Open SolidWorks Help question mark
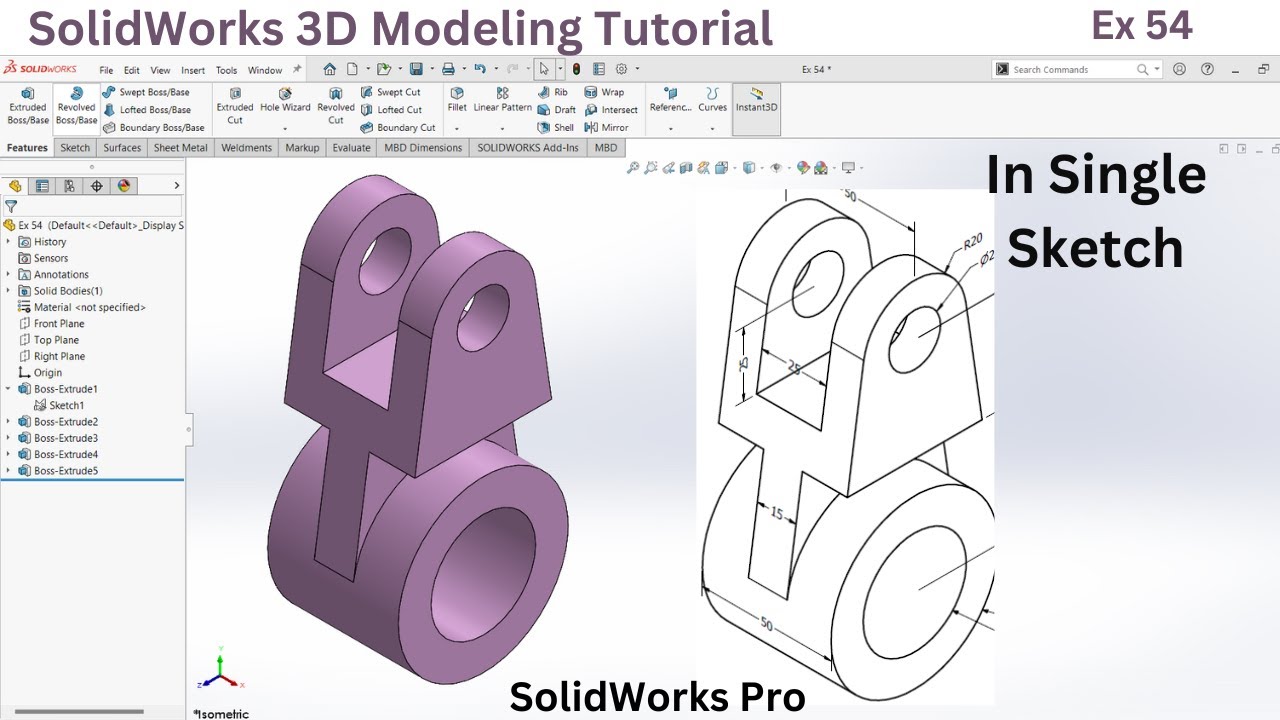Image resolution: width=1280 pixels, height=720 pixels. (1207, 69)
